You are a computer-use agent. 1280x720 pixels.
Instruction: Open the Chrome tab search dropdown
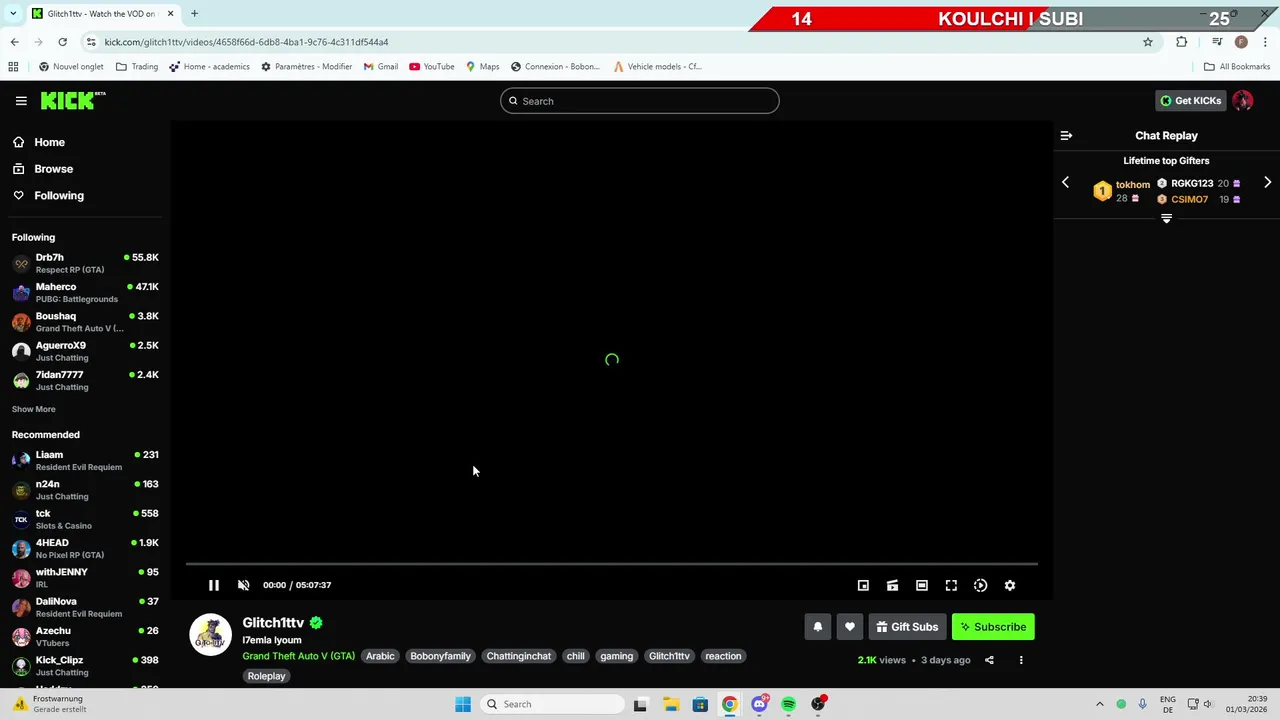coord(13,14)
